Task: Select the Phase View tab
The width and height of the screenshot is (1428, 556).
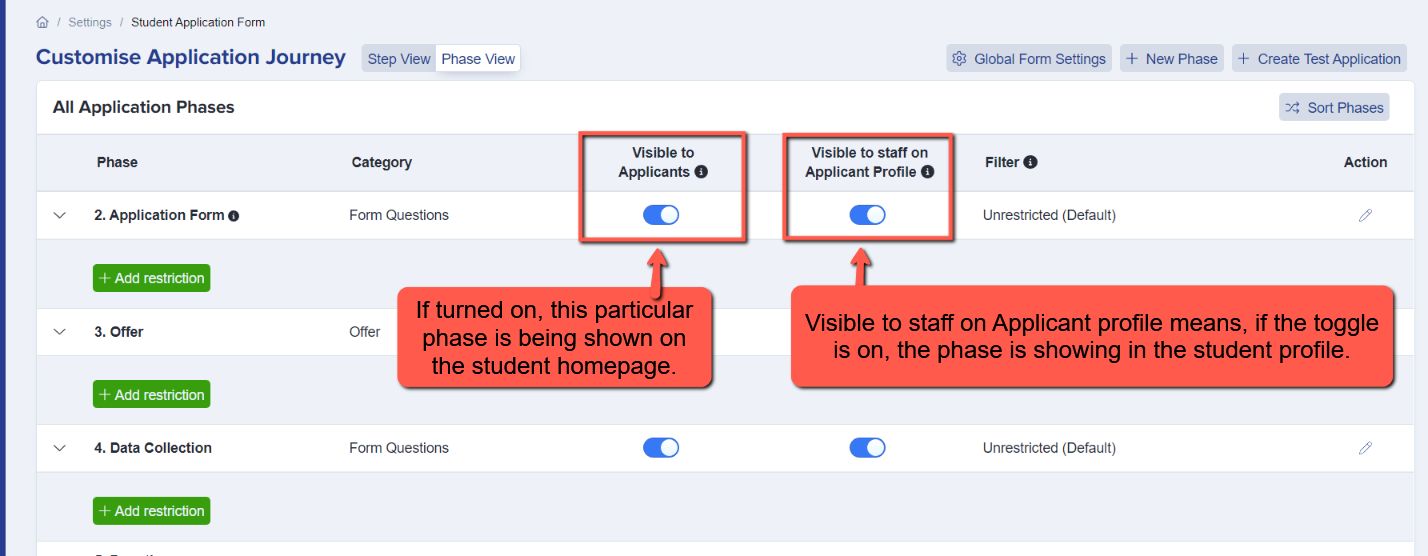Action: click(x=478, y=59)
